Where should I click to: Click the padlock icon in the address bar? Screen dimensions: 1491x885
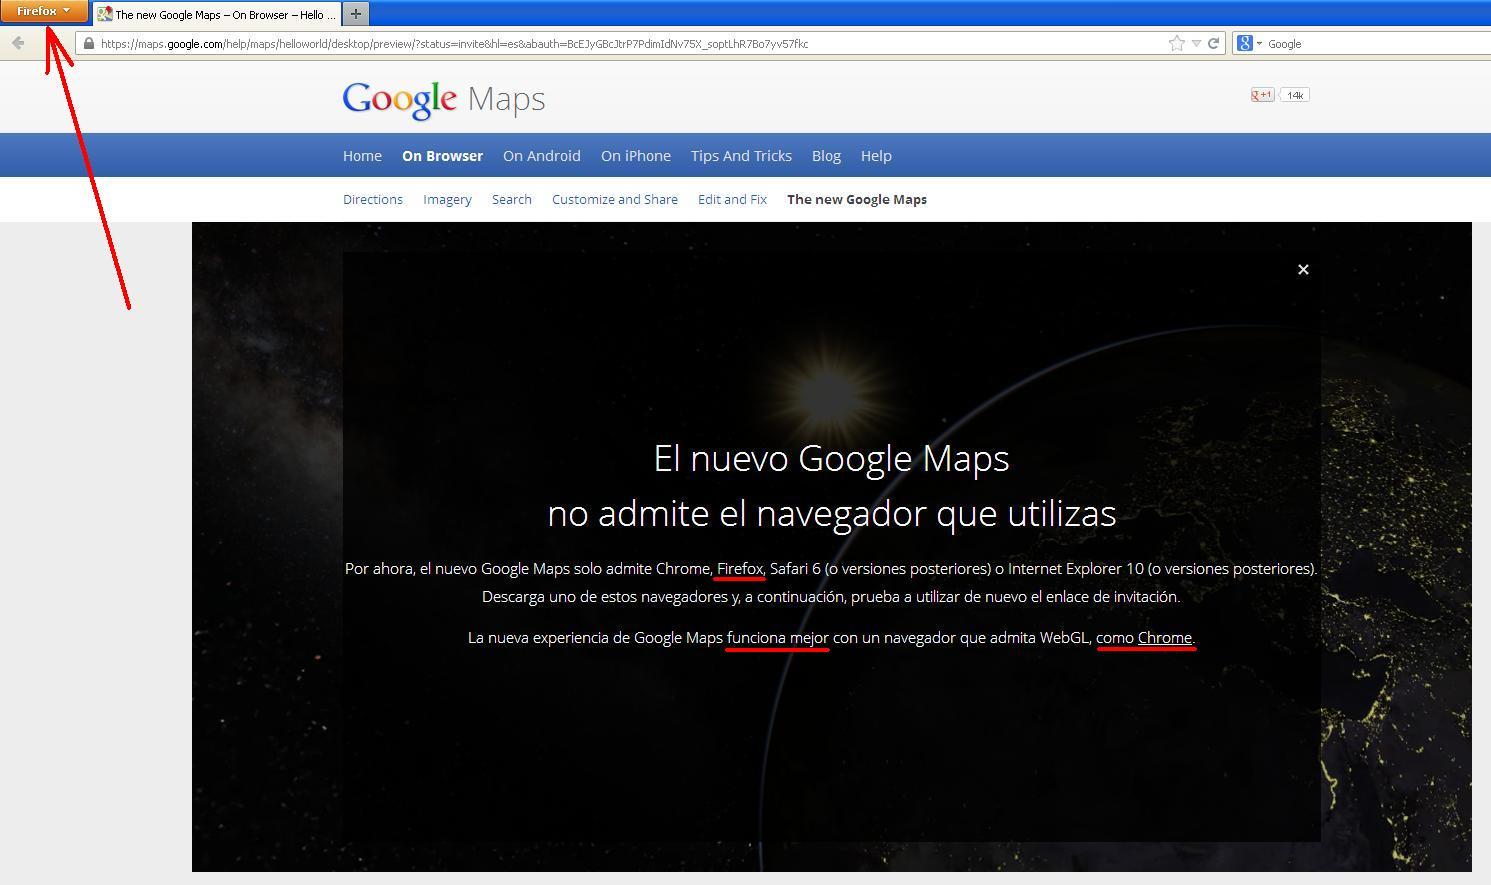tap(89, 43)
